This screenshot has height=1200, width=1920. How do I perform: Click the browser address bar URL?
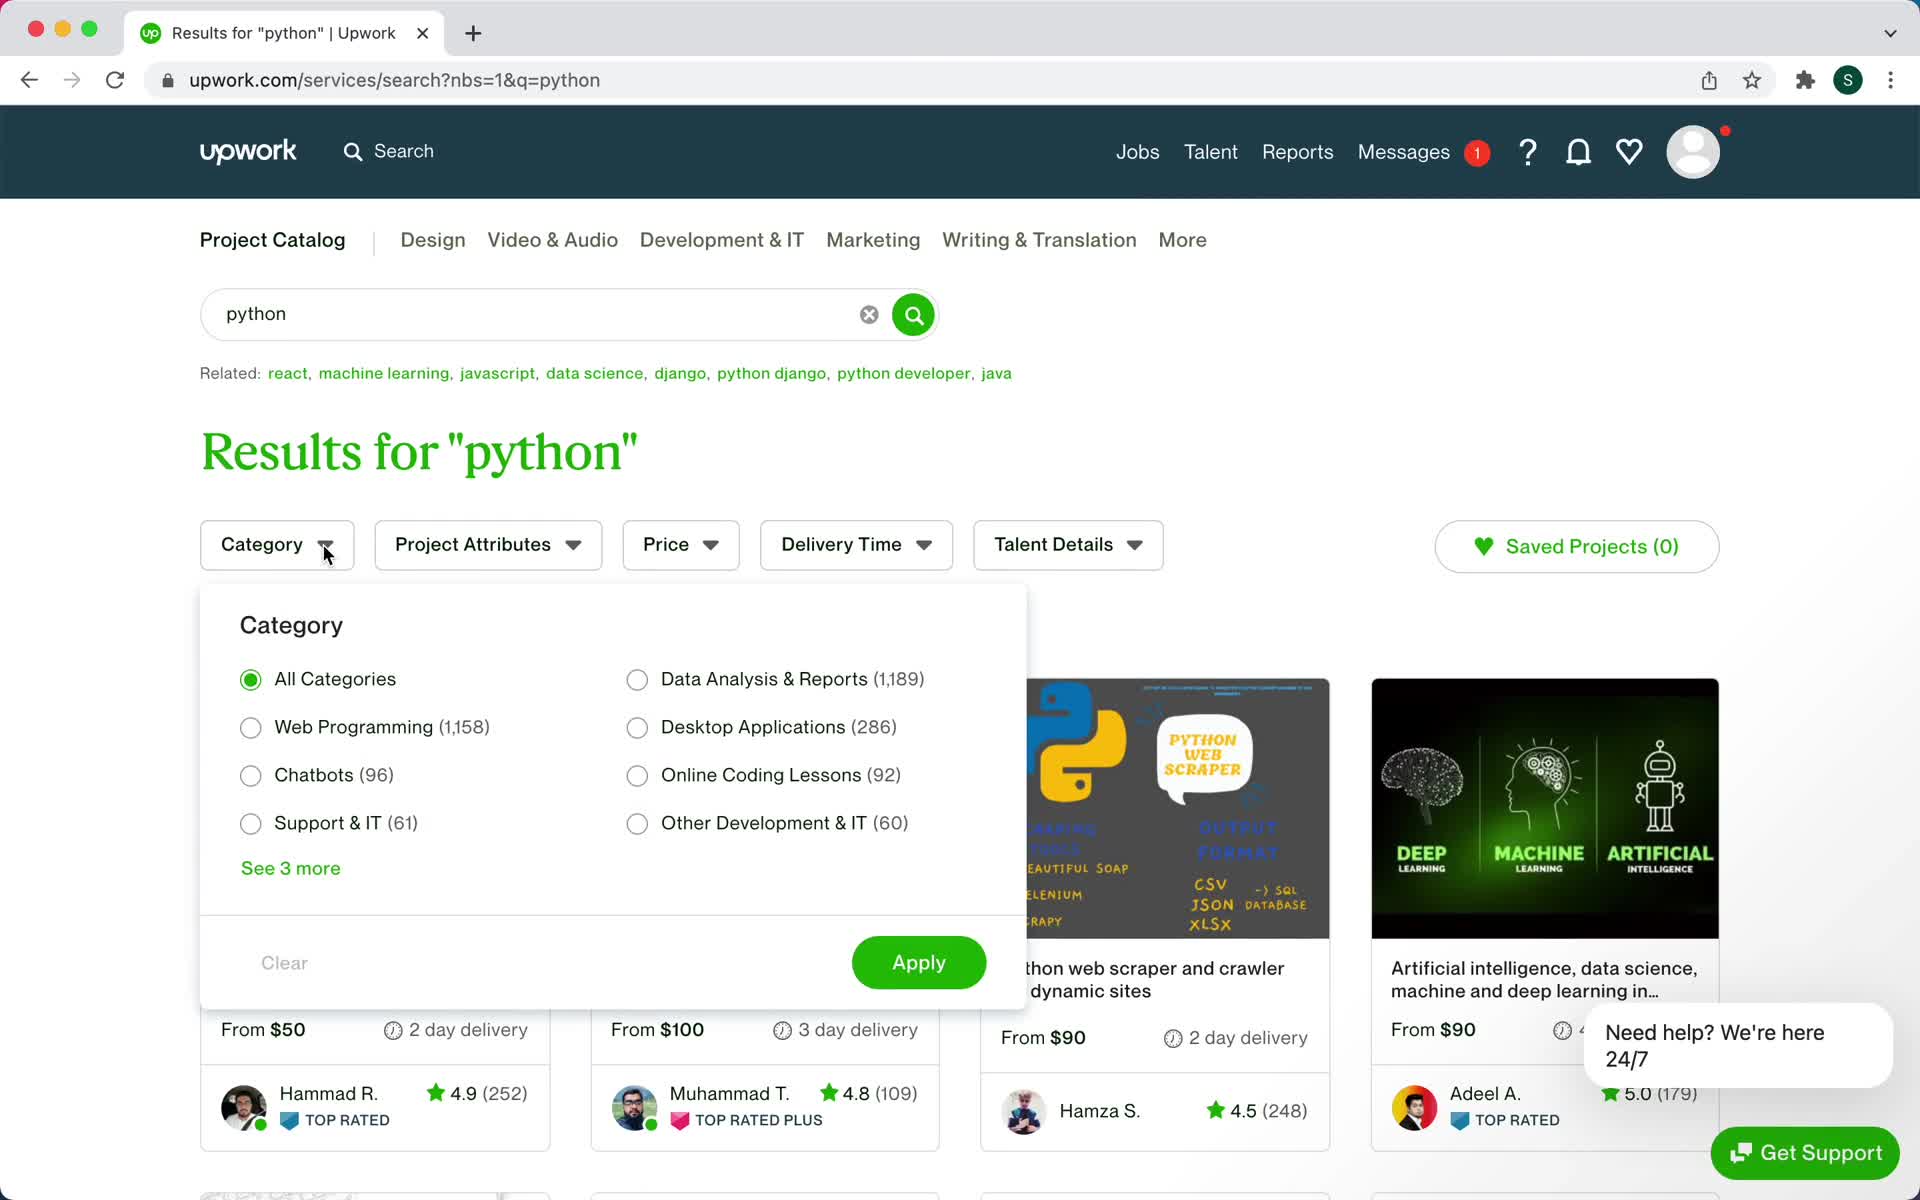(x=395, y=80)
